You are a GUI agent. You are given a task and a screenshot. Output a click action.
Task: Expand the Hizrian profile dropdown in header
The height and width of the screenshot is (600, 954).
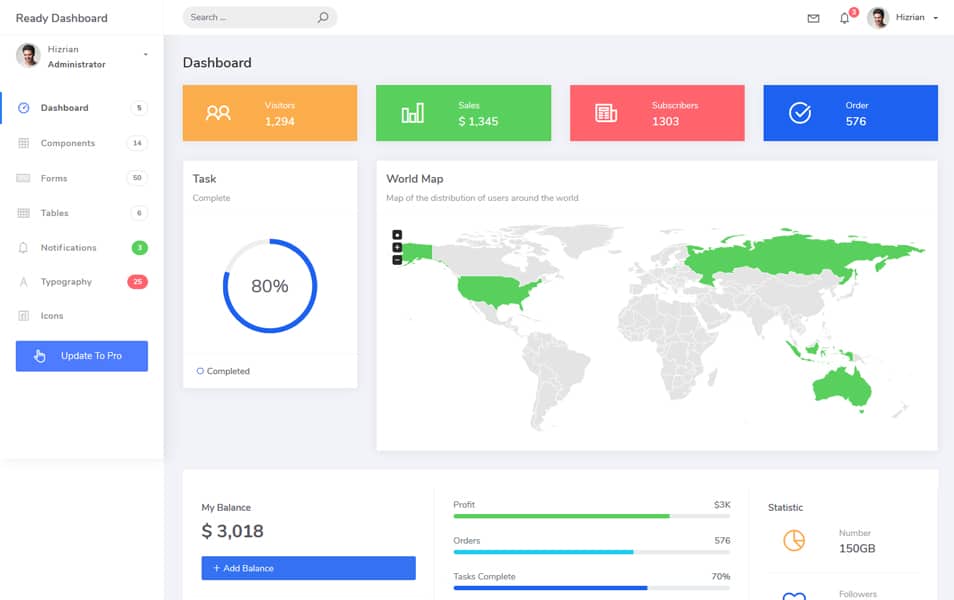[x=910, y=17]
